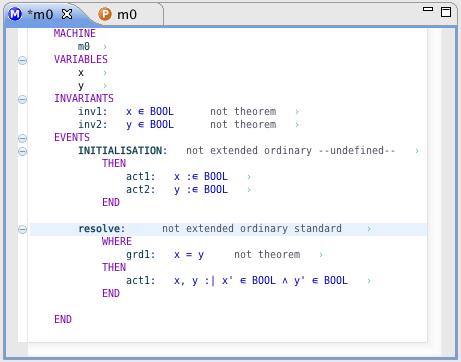This screenshot has width=461, height=362.
Task: Edit assignment y :∈ BOOL
Action: 201,190
